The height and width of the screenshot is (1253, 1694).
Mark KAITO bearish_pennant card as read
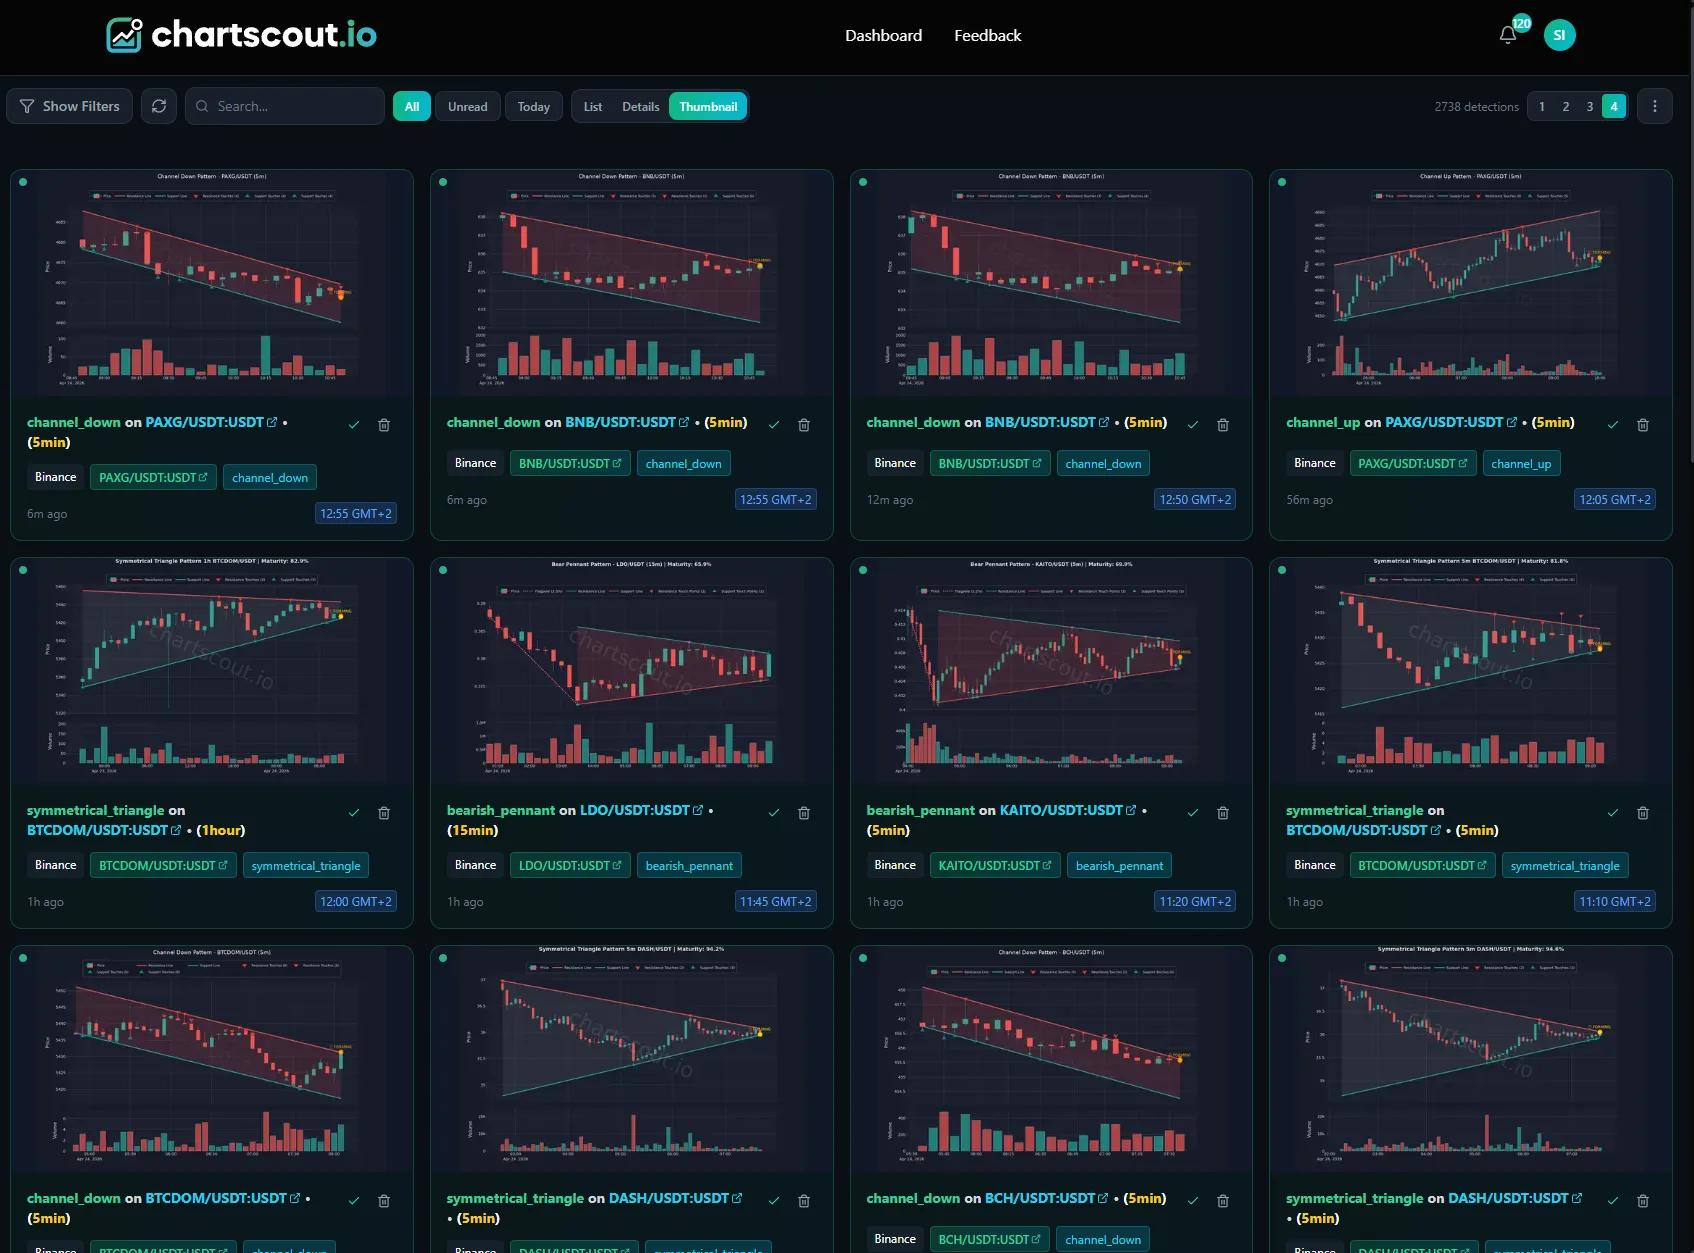click(x=1193, y=813)
